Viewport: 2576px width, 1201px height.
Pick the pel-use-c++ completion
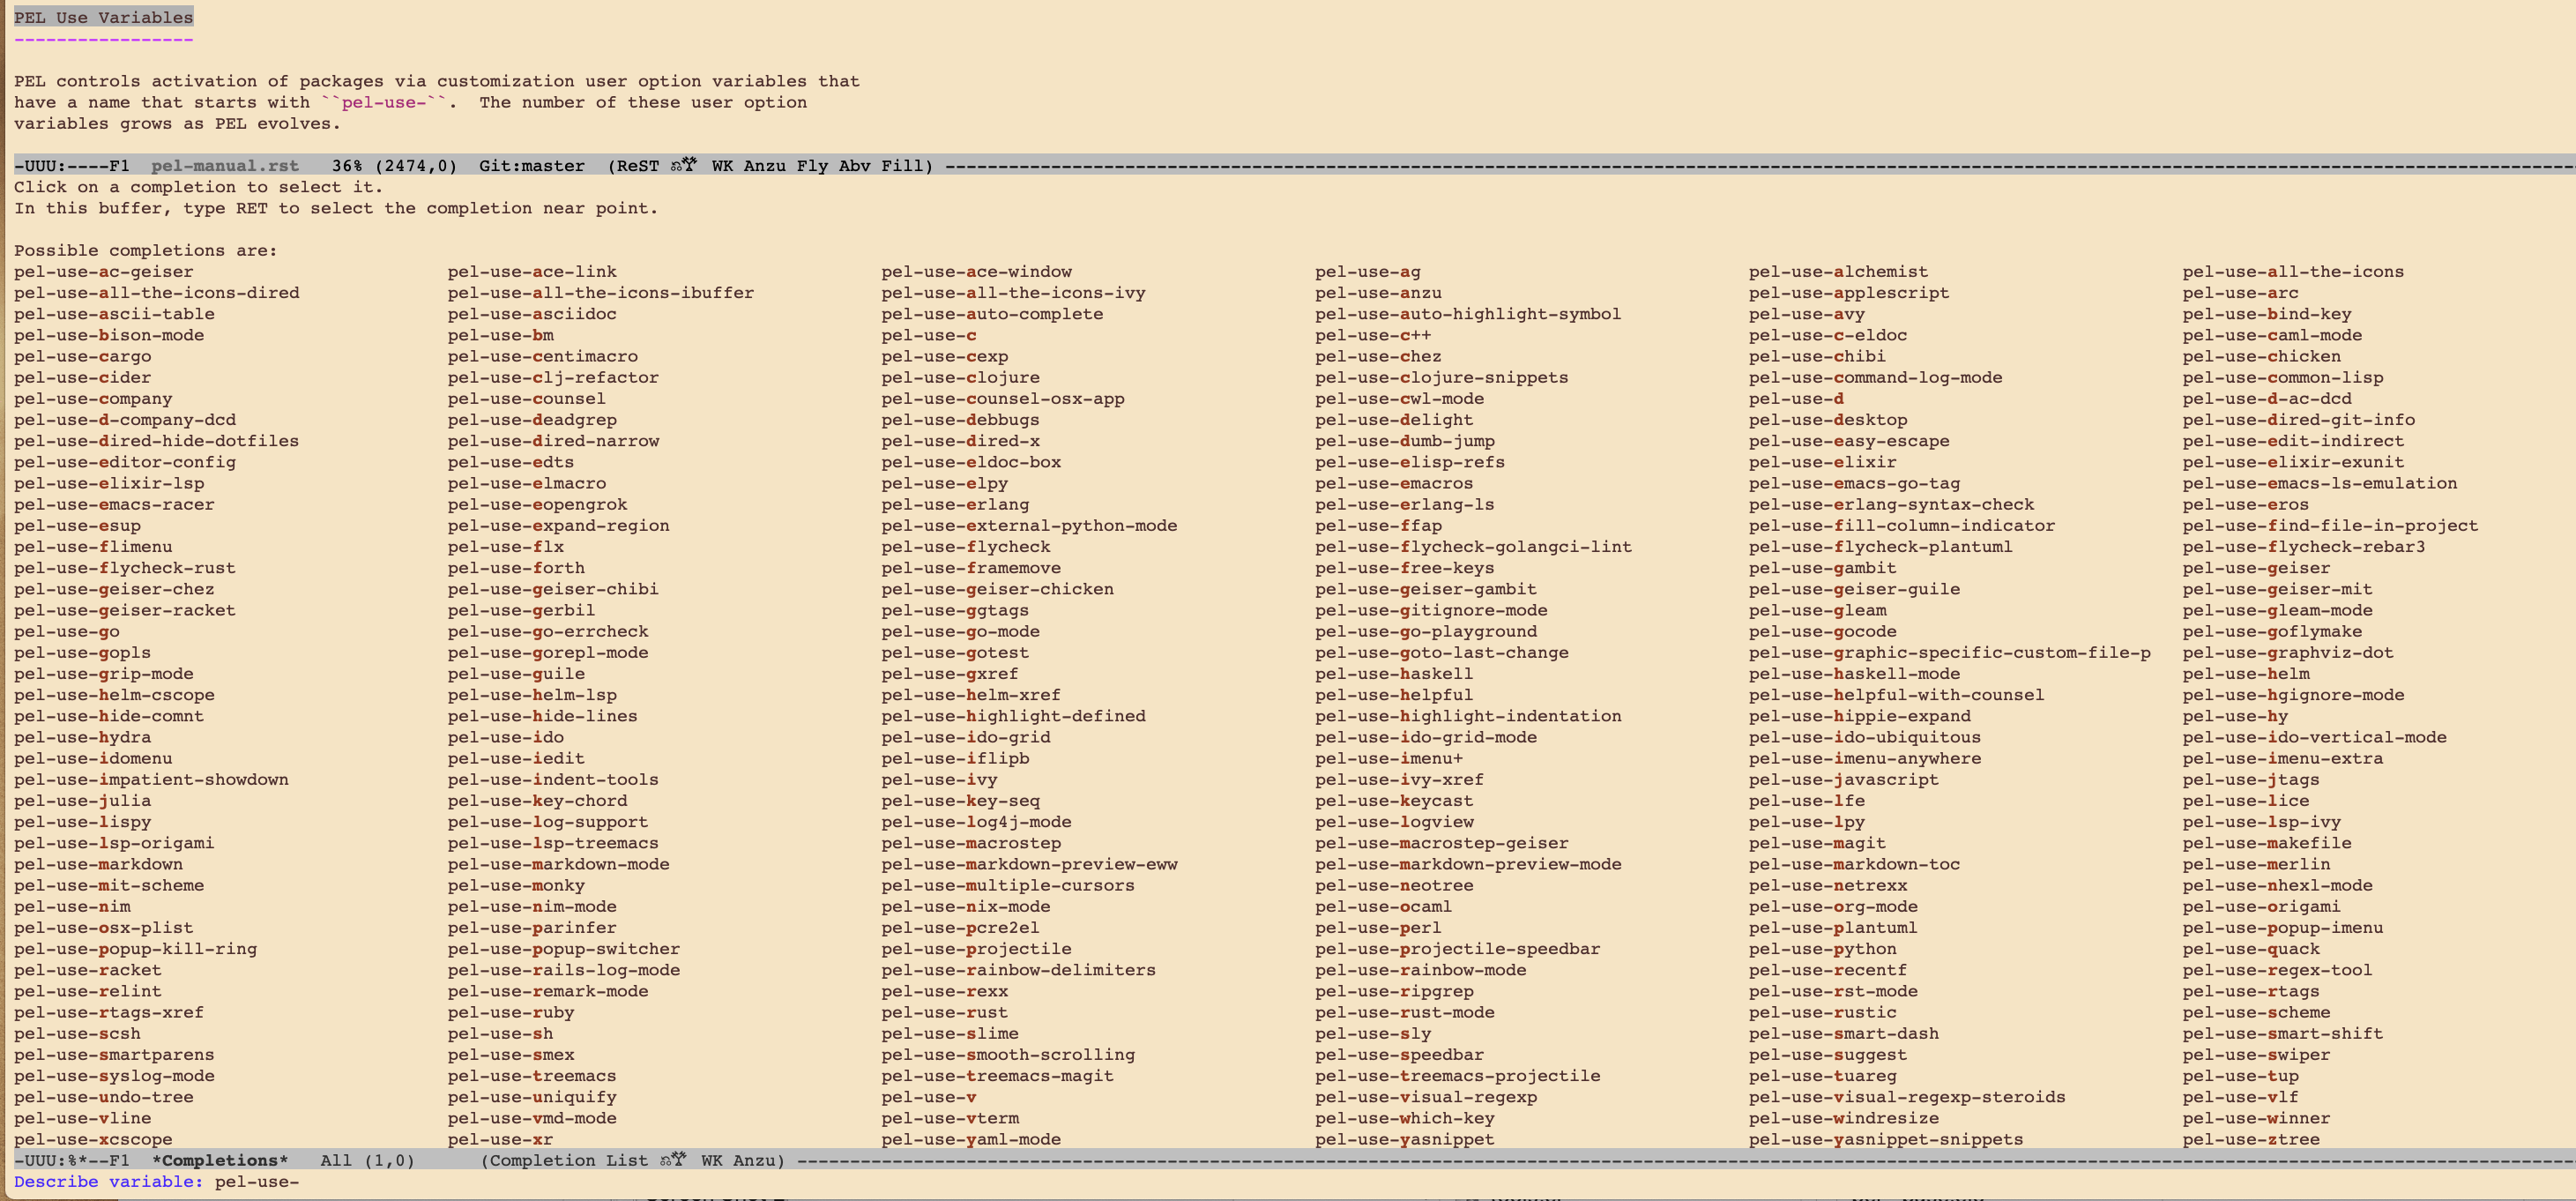point(1373,335)
